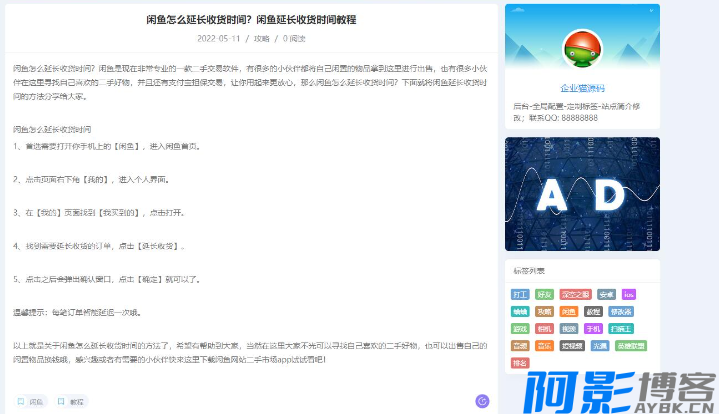This screenshot has height=416, width=719.
Task: Select the purple 手机 tag
Action: tap(593, 328)
